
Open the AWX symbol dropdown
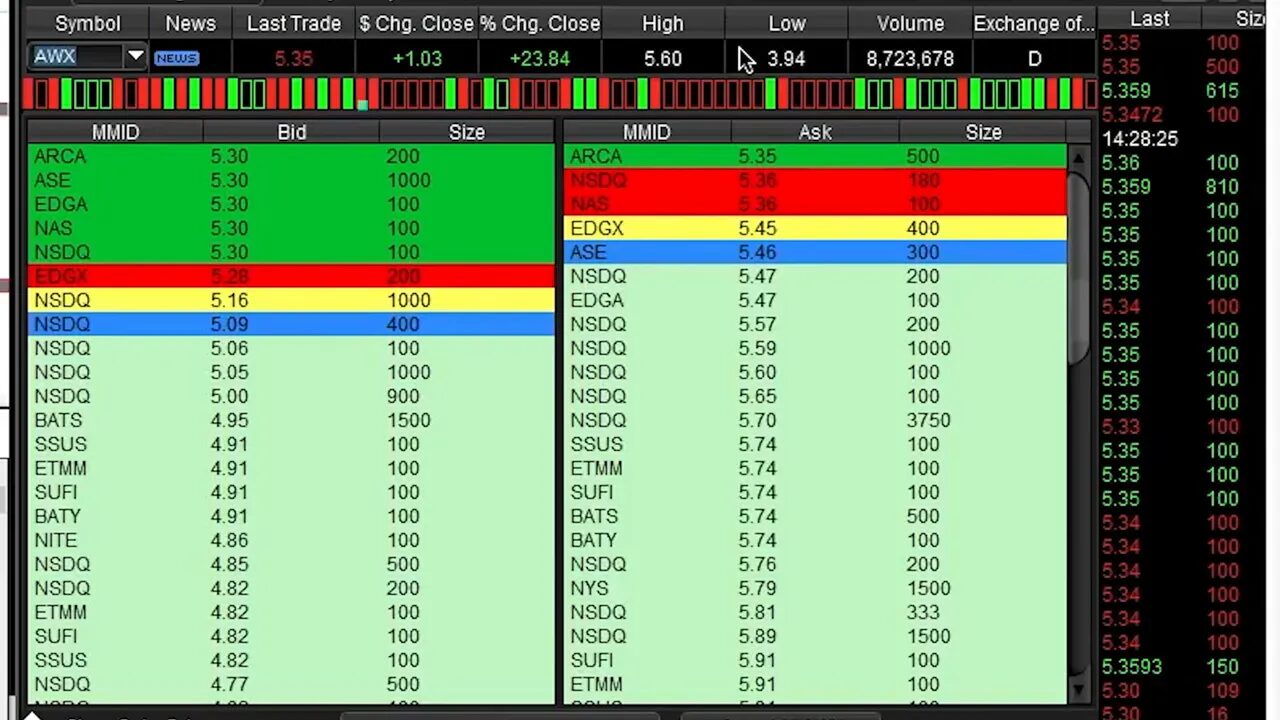136,57
